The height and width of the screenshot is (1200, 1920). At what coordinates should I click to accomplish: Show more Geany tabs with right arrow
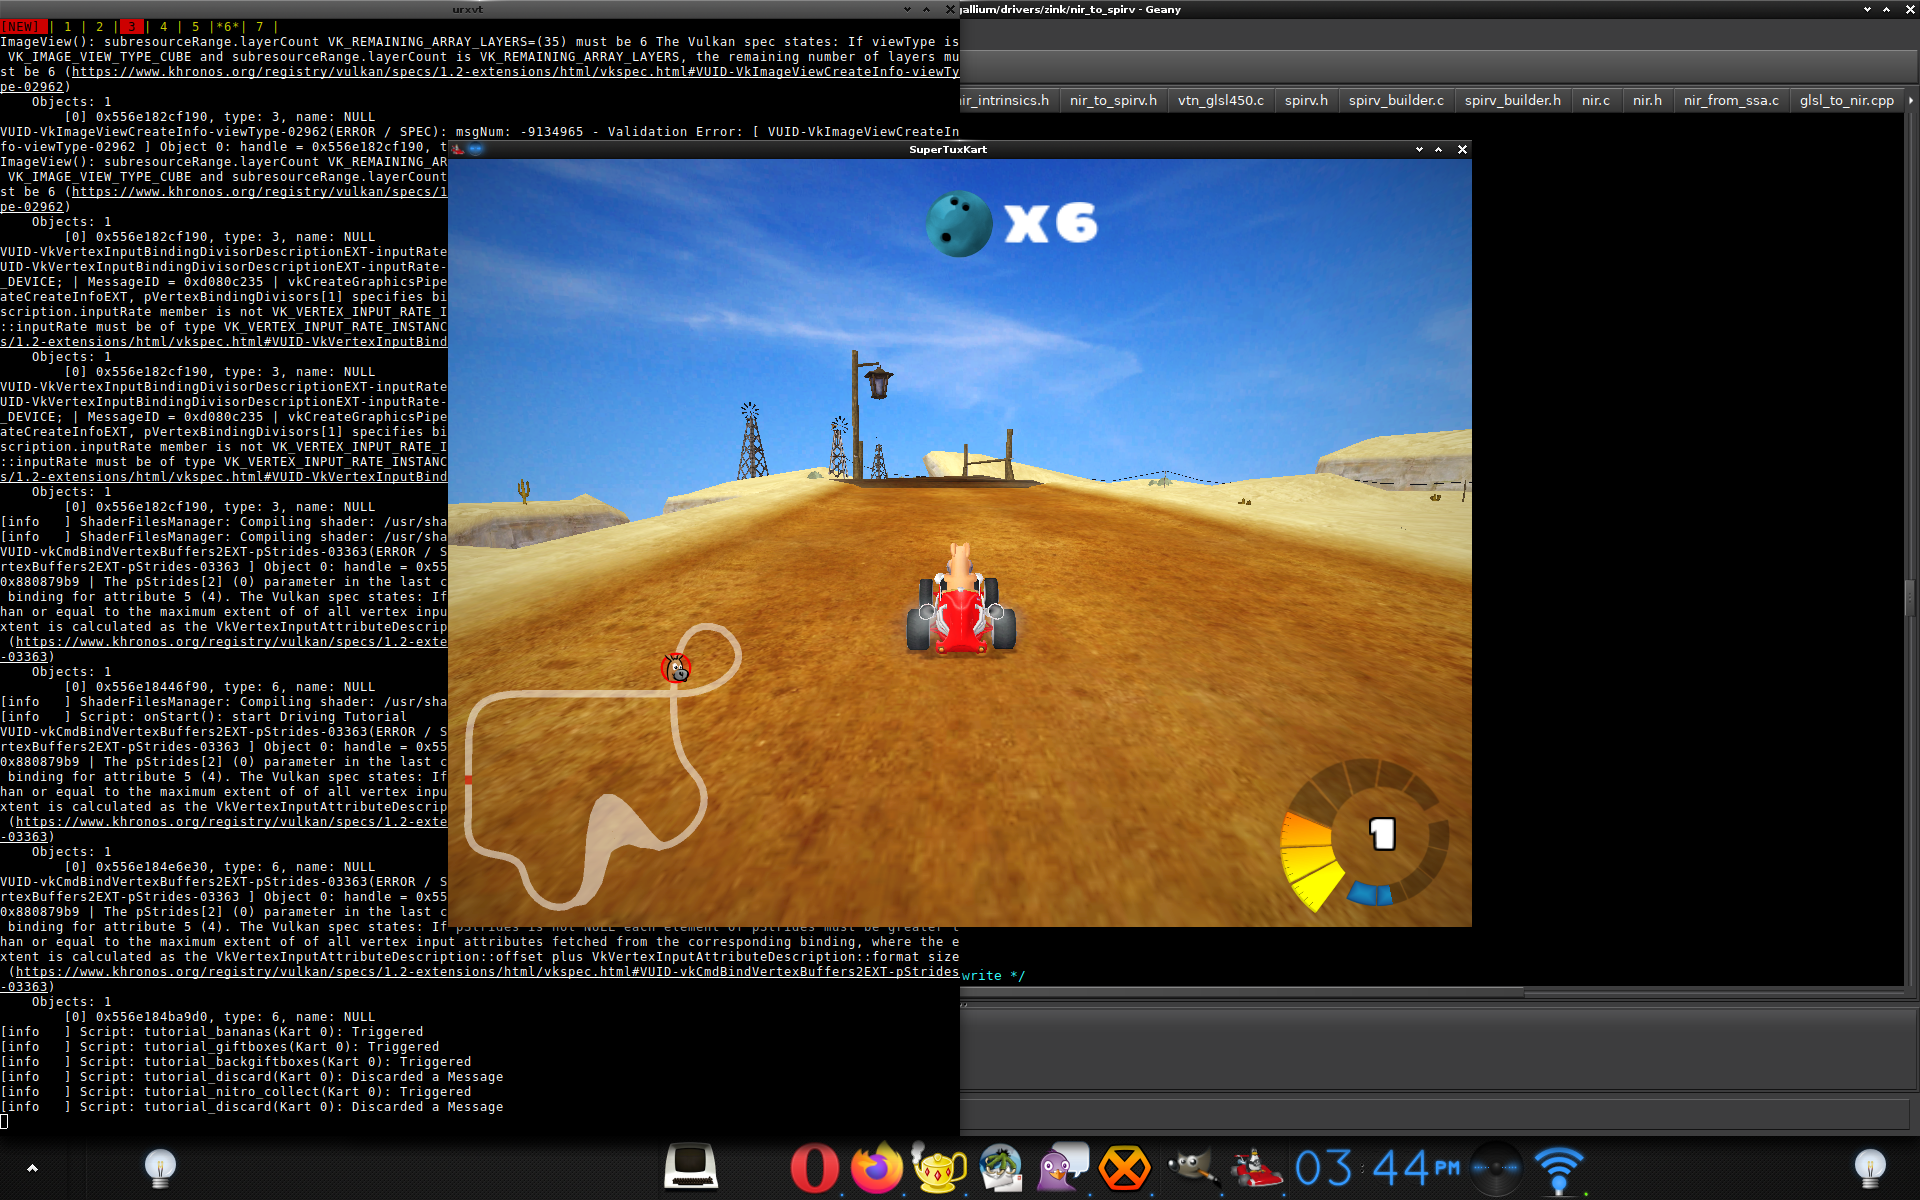coord(1911,100)
